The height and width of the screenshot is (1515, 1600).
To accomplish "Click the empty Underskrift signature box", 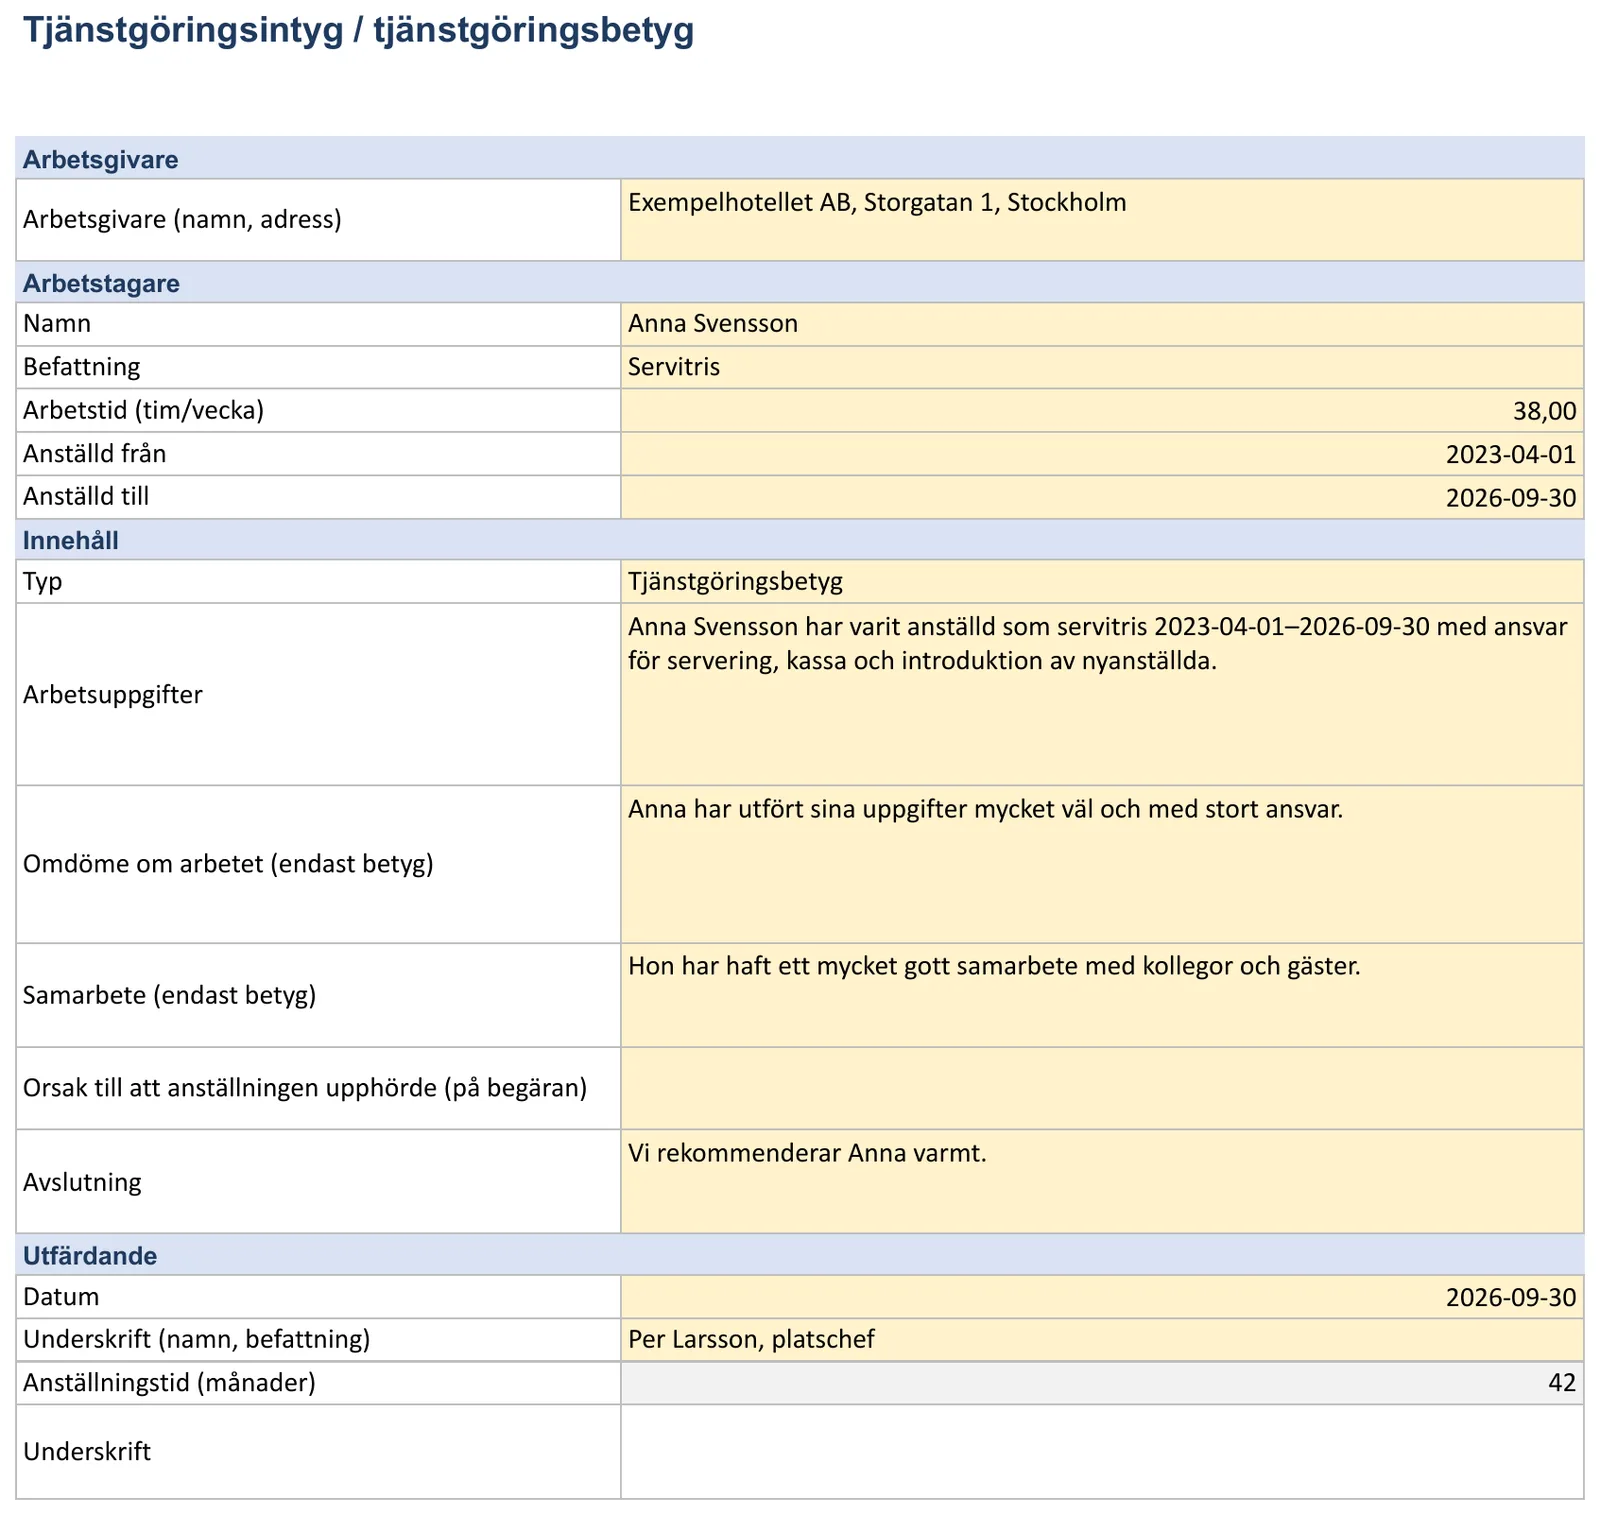I will [1102, 1451].
